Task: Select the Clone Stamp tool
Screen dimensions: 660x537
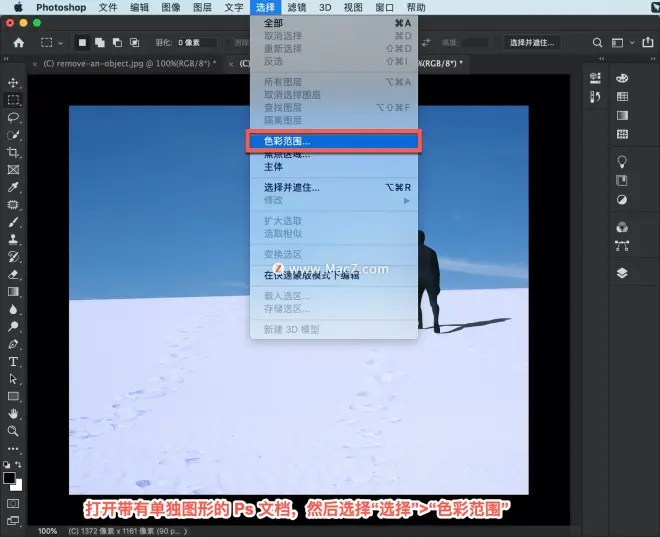Action: point(13,239)
